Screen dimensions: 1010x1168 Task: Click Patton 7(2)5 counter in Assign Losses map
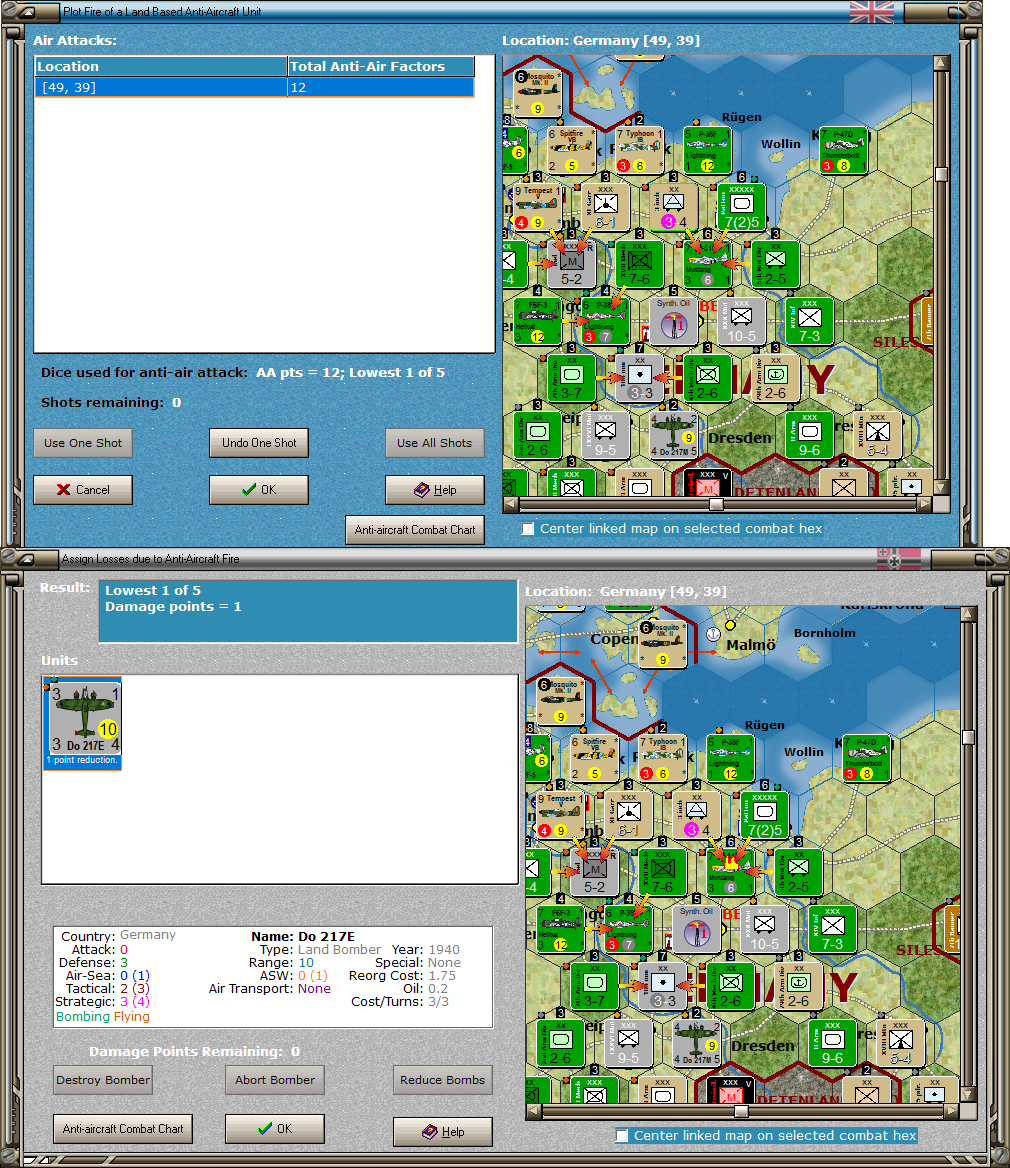pyautogui.click(x=764, y=815)
